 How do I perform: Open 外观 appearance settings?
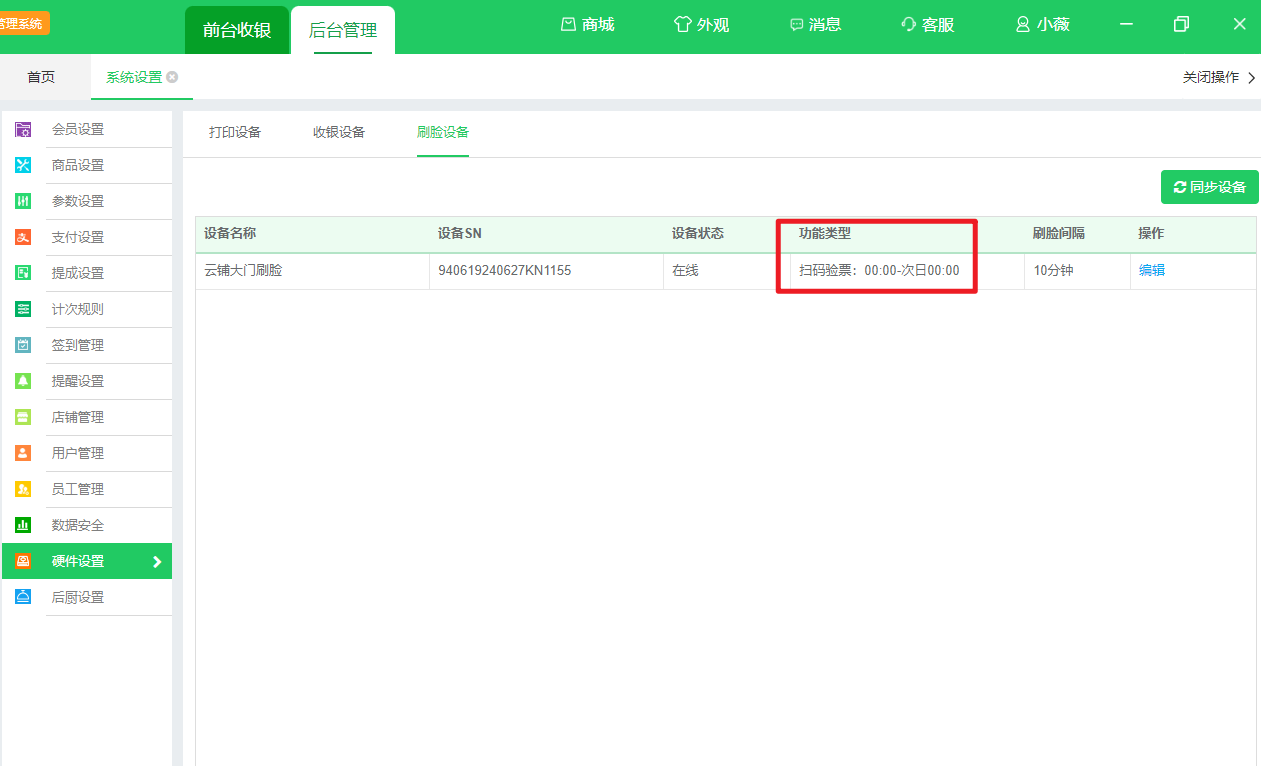[x=701, y=25]
